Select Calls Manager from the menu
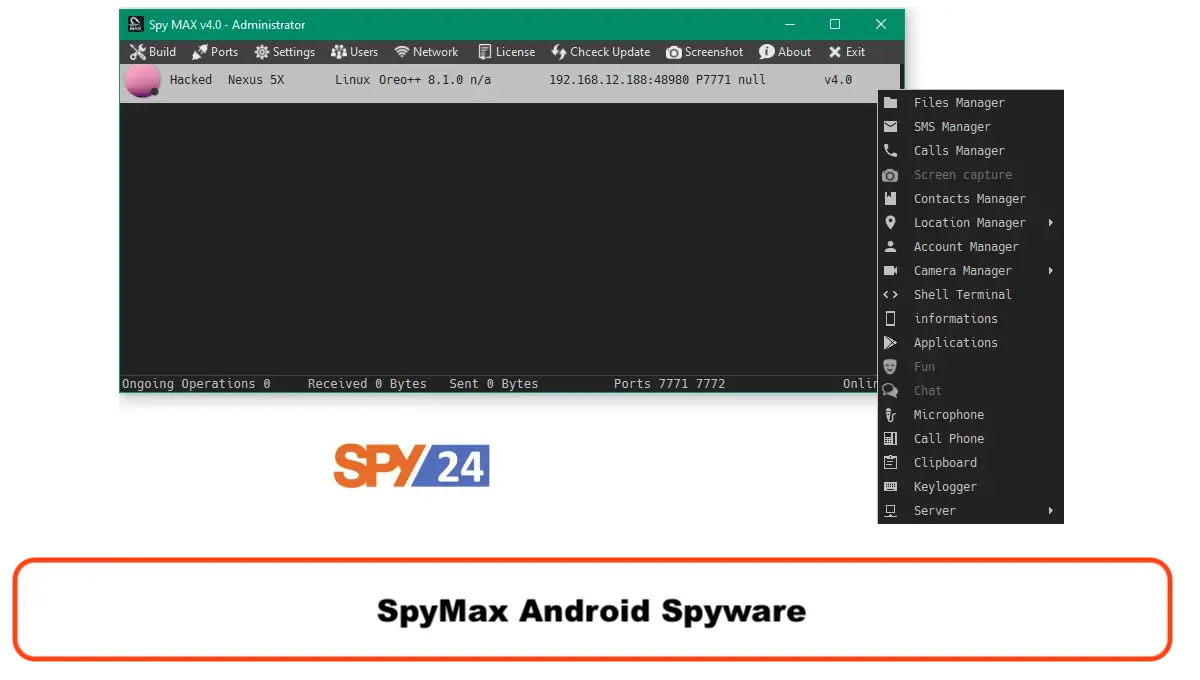Screen dimensions: 1200x680 coord(970,151)
